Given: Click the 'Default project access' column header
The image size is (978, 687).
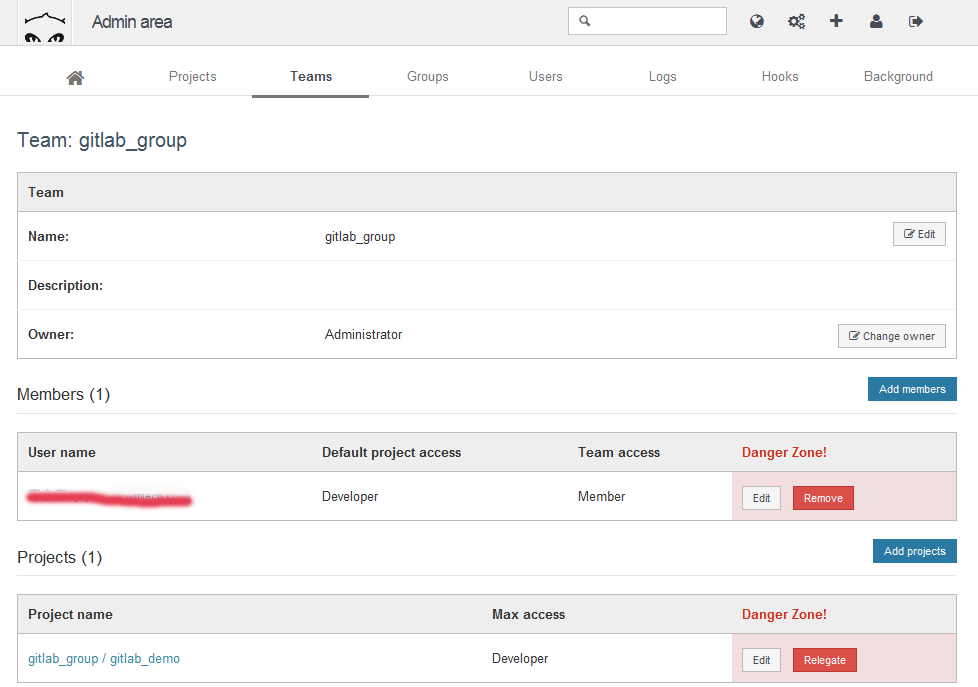Looking at the screenshot, I should (392, 452).
